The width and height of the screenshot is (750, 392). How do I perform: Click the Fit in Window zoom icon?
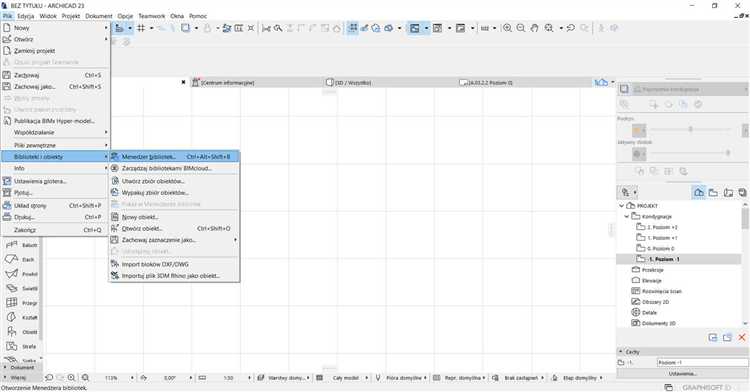(x=549, y=28)
